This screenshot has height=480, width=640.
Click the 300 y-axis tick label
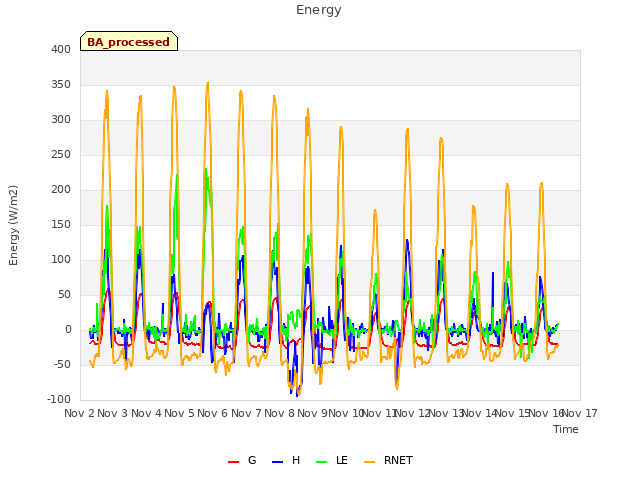pos(61,120)
